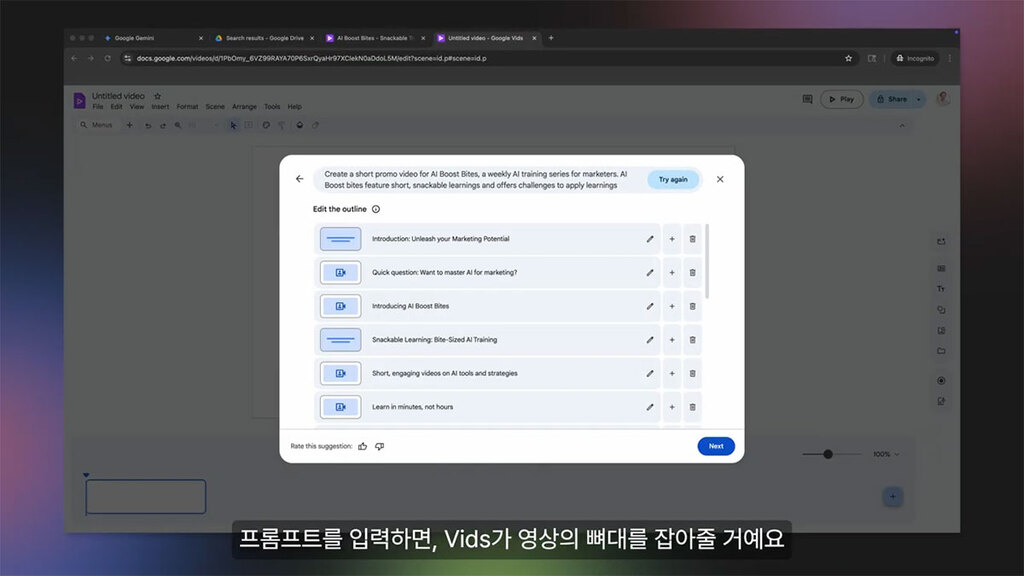The image size is (1024, 576).
Task: Collapse the toolbar with the chevron
Action: pyautogui.click(x=903, y=125)
